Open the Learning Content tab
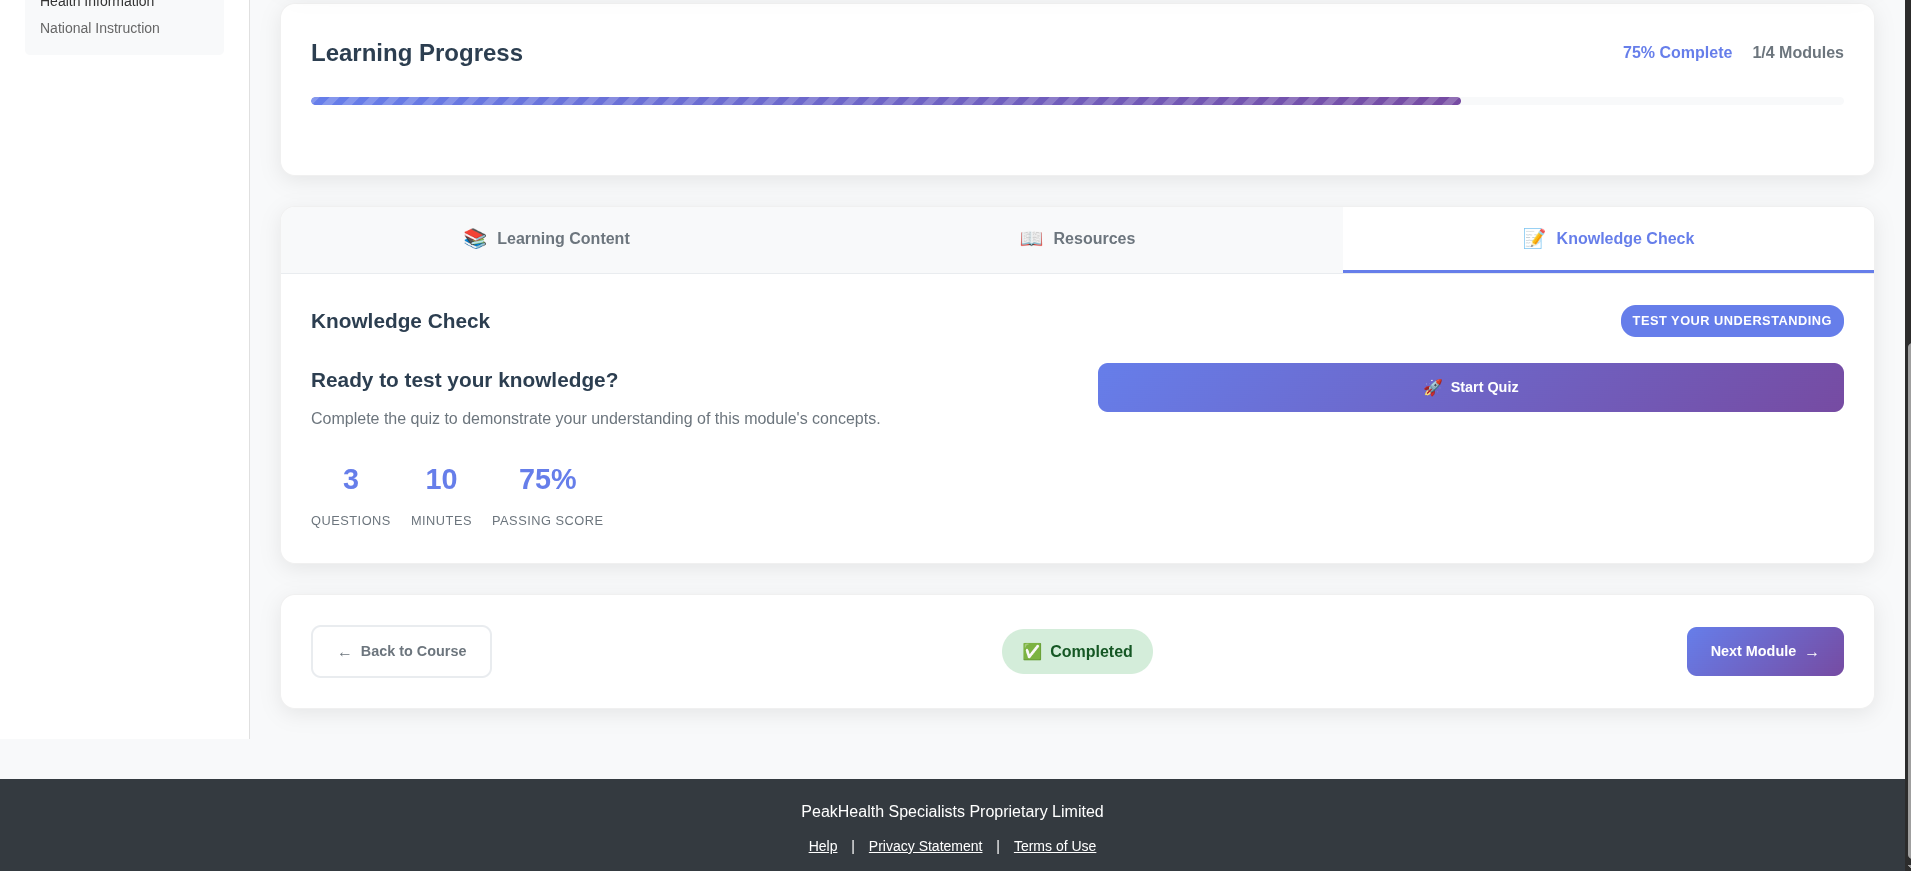 [547, 239]
